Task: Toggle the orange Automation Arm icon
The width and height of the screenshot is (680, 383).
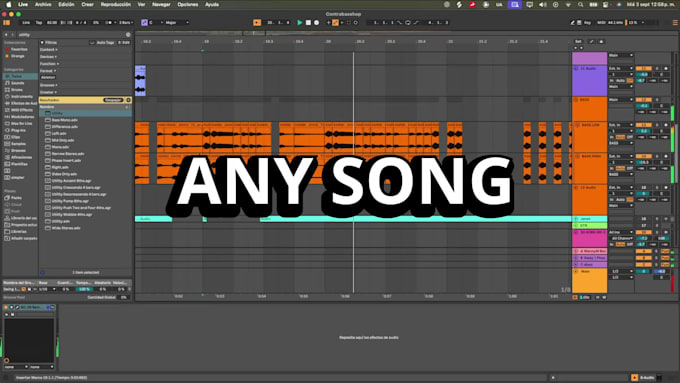Action: tap(335, 23)
